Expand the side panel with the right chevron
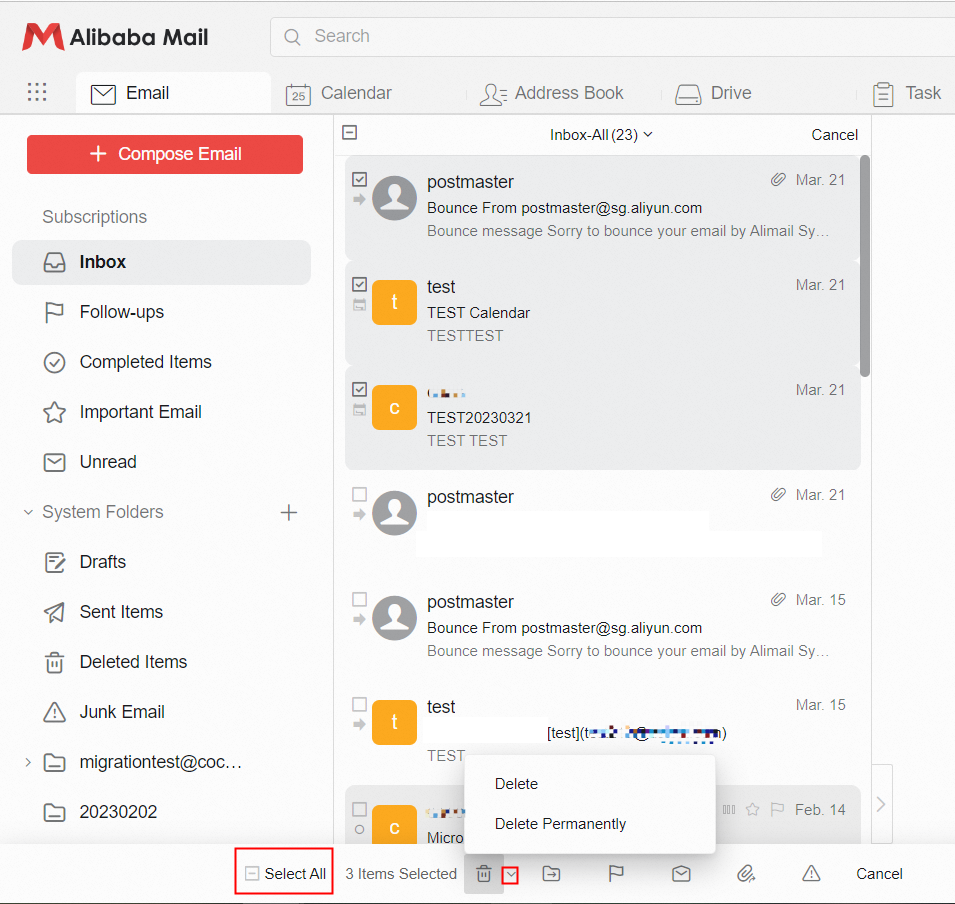 [881, 804]
